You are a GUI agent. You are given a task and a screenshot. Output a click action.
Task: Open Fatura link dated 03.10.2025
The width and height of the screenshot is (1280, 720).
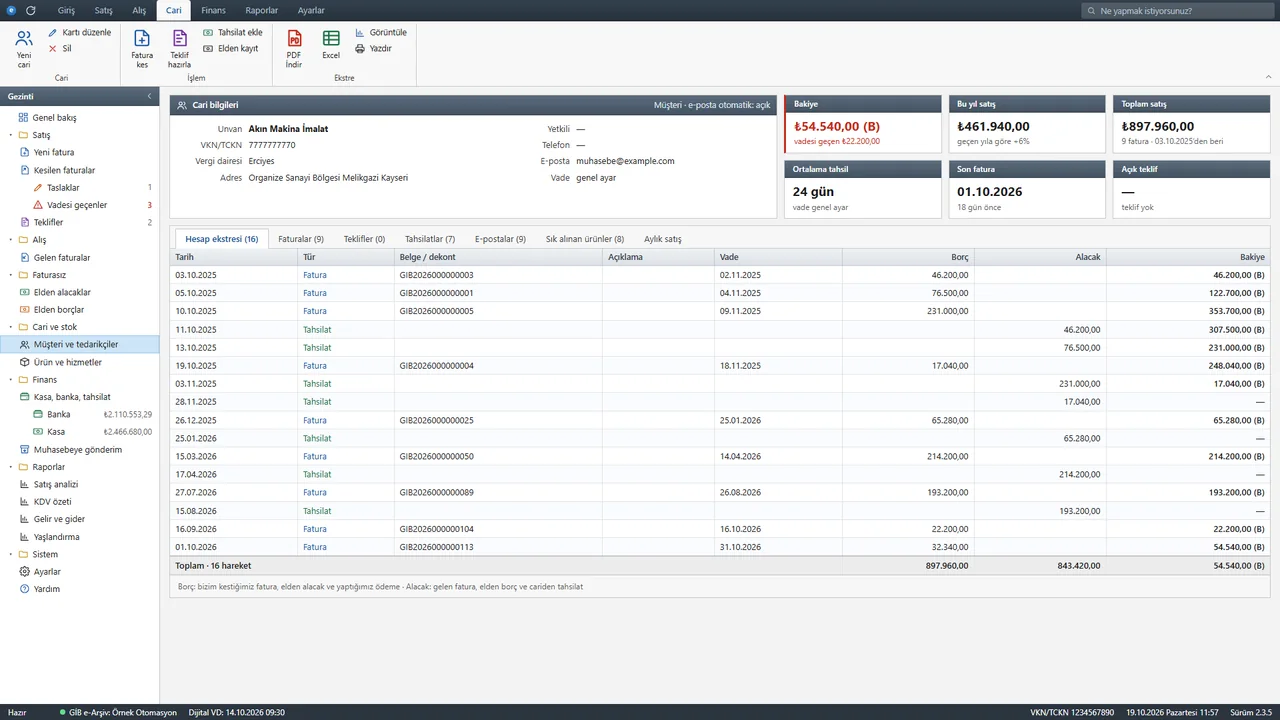pos(315,275)
